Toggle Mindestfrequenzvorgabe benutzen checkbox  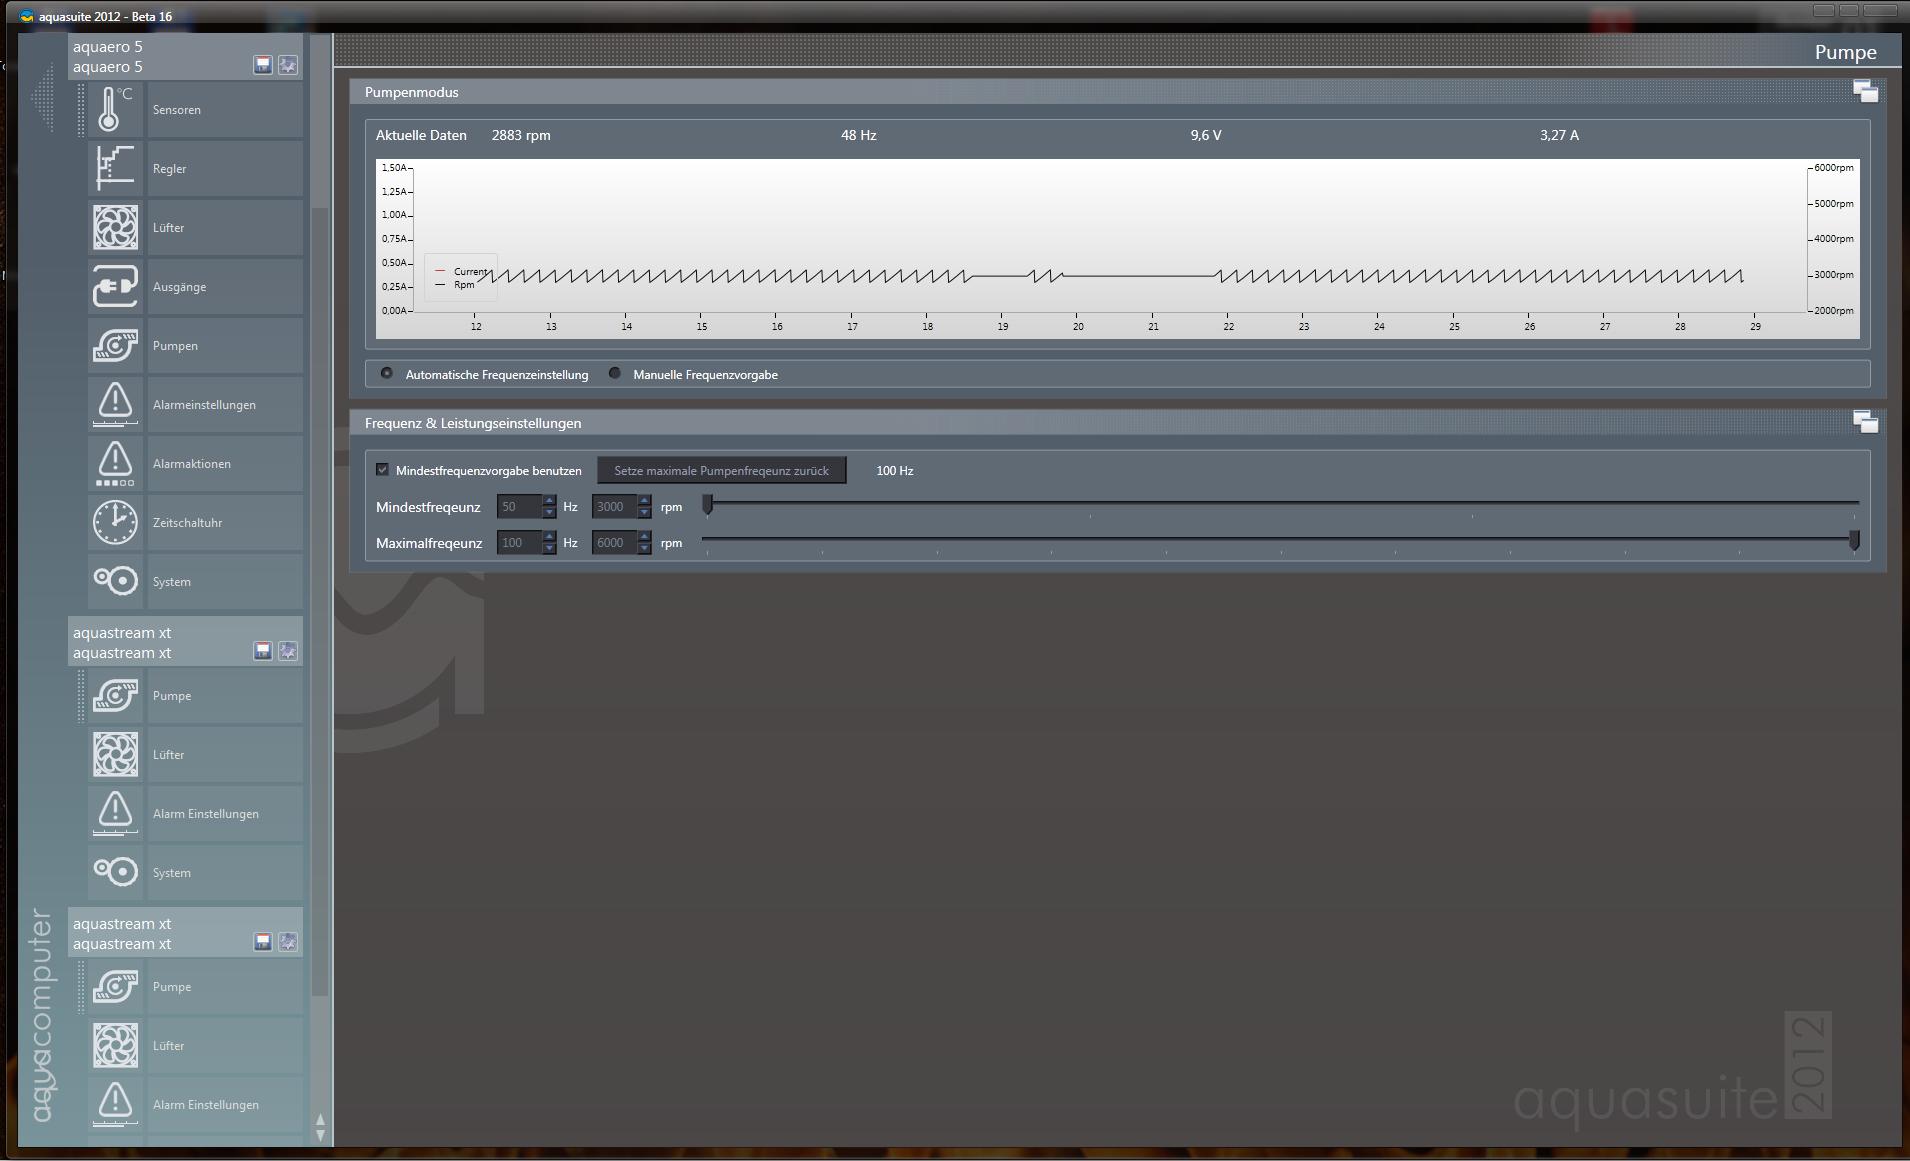pos(382,470)
